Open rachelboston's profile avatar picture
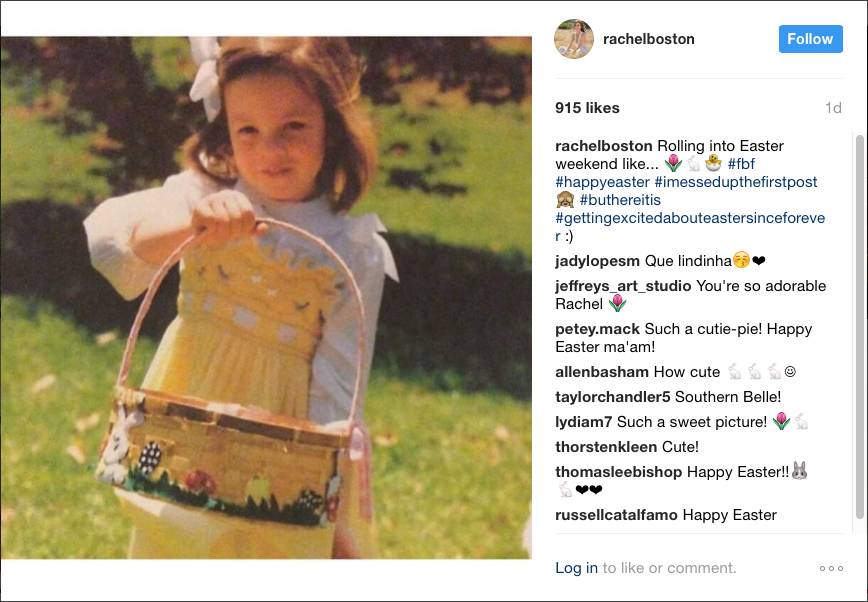This screenshot has width=868, height=602. point(574,39)
